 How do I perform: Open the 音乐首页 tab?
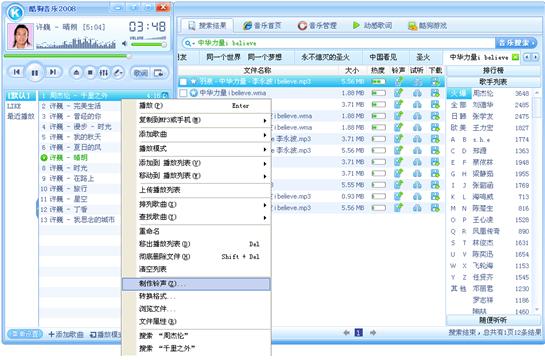pos(262,25)
